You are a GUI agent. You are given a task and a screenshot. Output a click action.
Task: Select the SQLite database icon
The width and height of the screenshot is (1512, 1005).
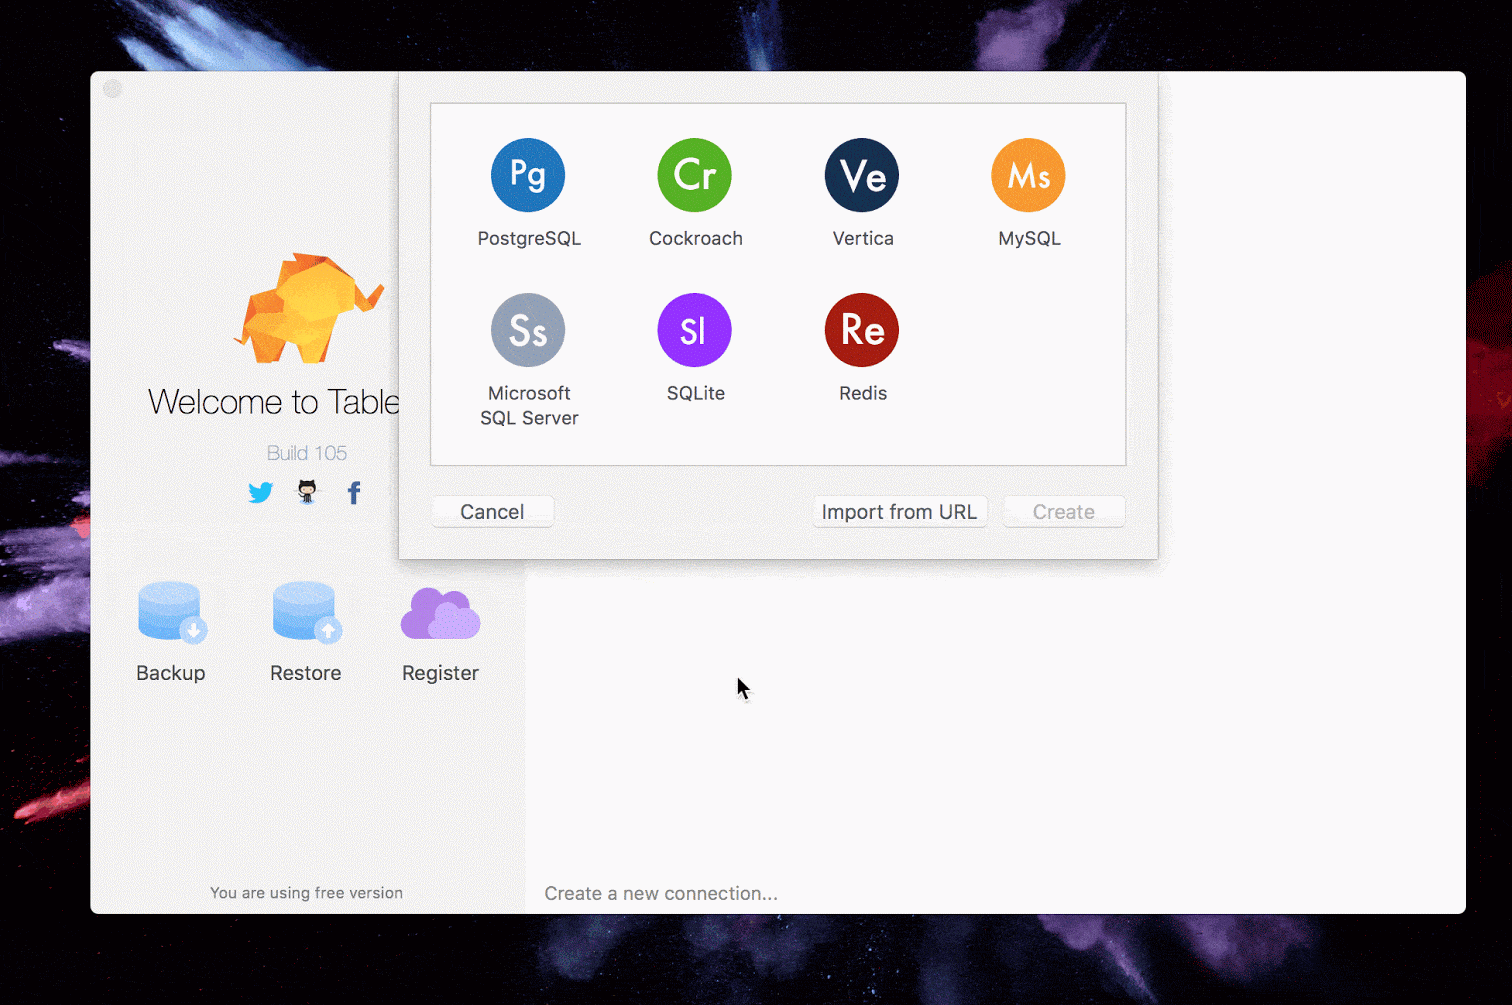[x=695, y=330]
